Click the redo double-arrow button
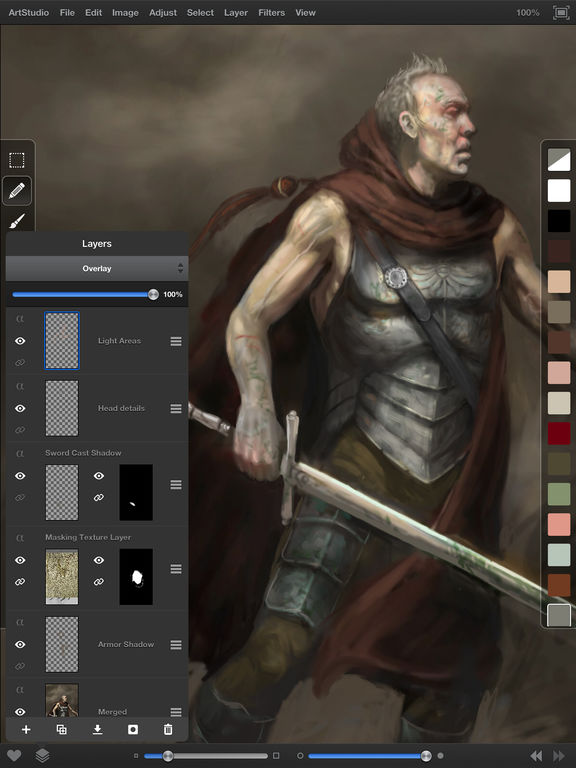 (558, 755)
